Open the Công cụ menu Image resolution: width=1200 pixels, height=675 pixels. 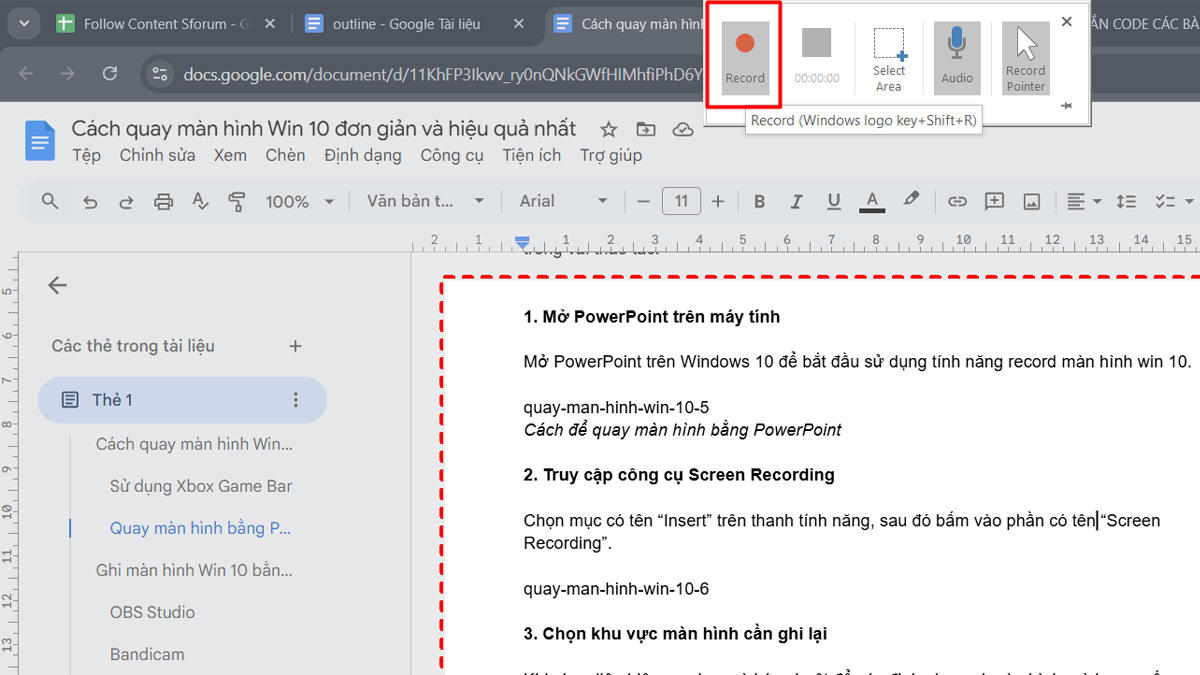(452, 155)
